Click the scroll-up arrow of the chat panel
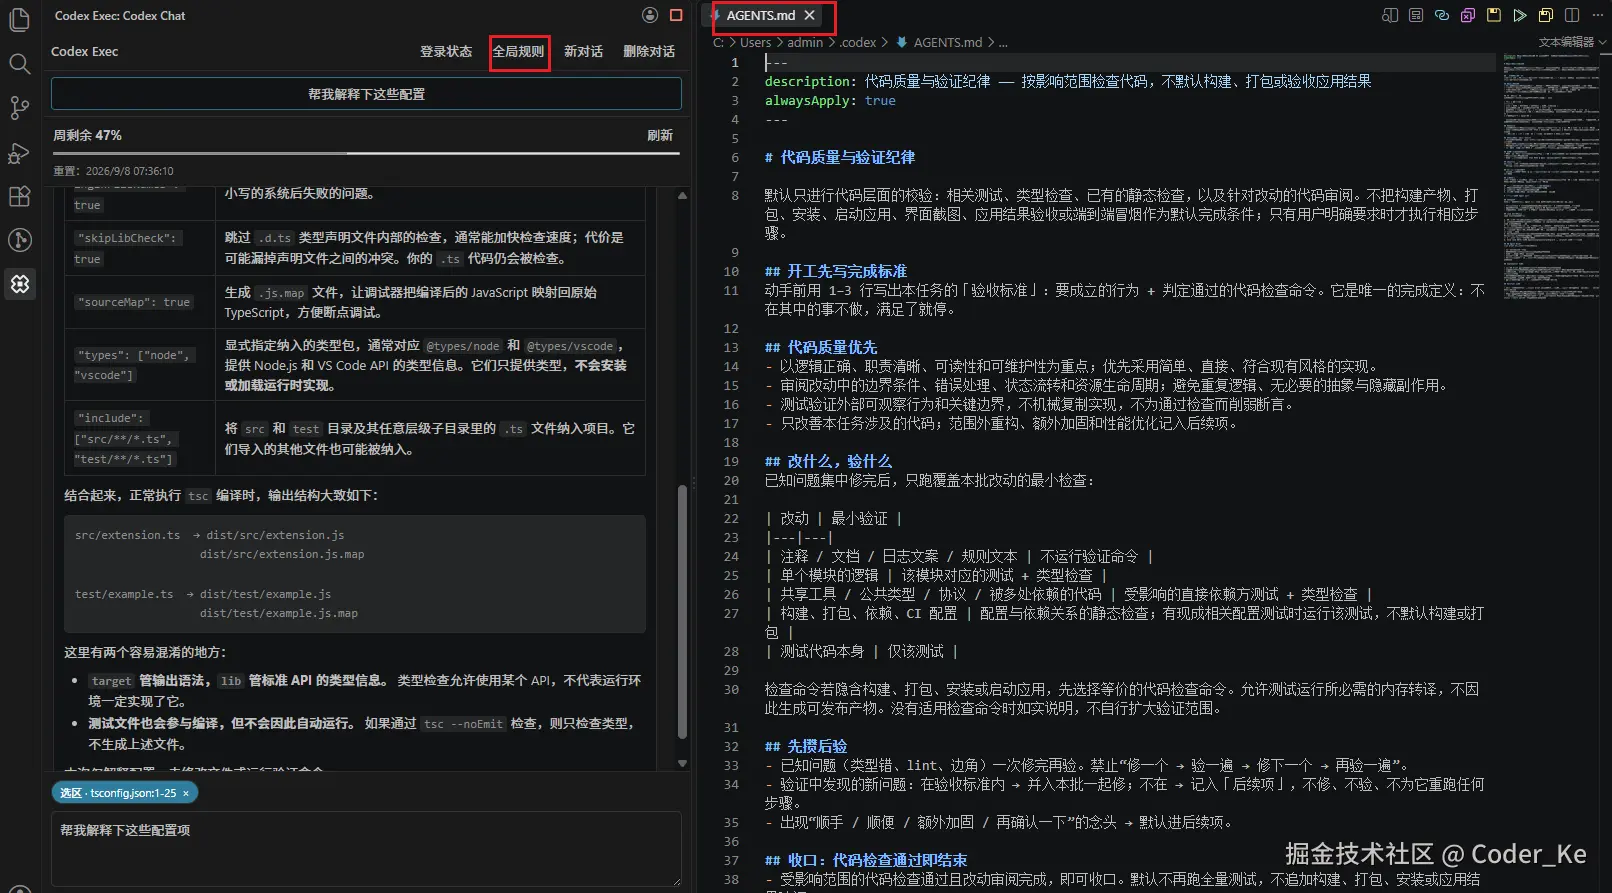 point(683,196)
